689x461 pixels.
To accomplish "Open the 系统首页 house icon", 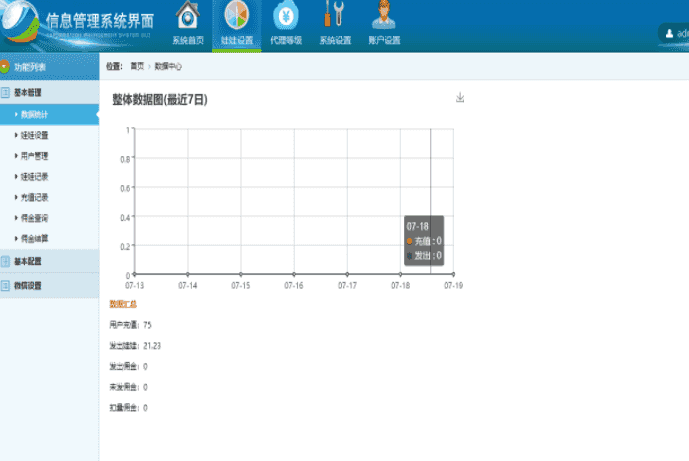I will 188,16.
